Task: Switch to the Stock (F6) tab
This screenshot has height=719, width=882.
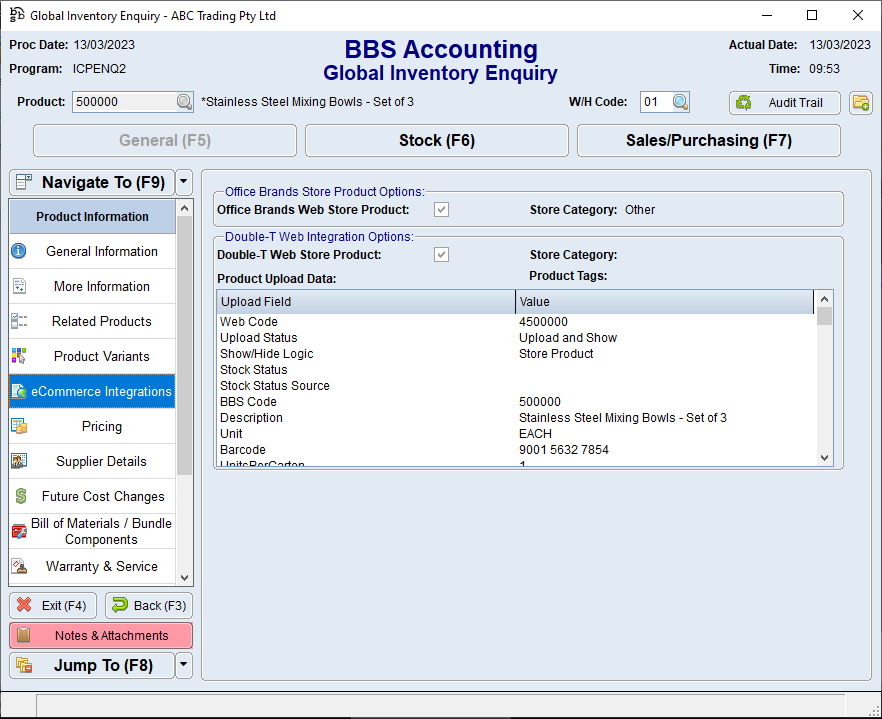Action: (436, 141)
